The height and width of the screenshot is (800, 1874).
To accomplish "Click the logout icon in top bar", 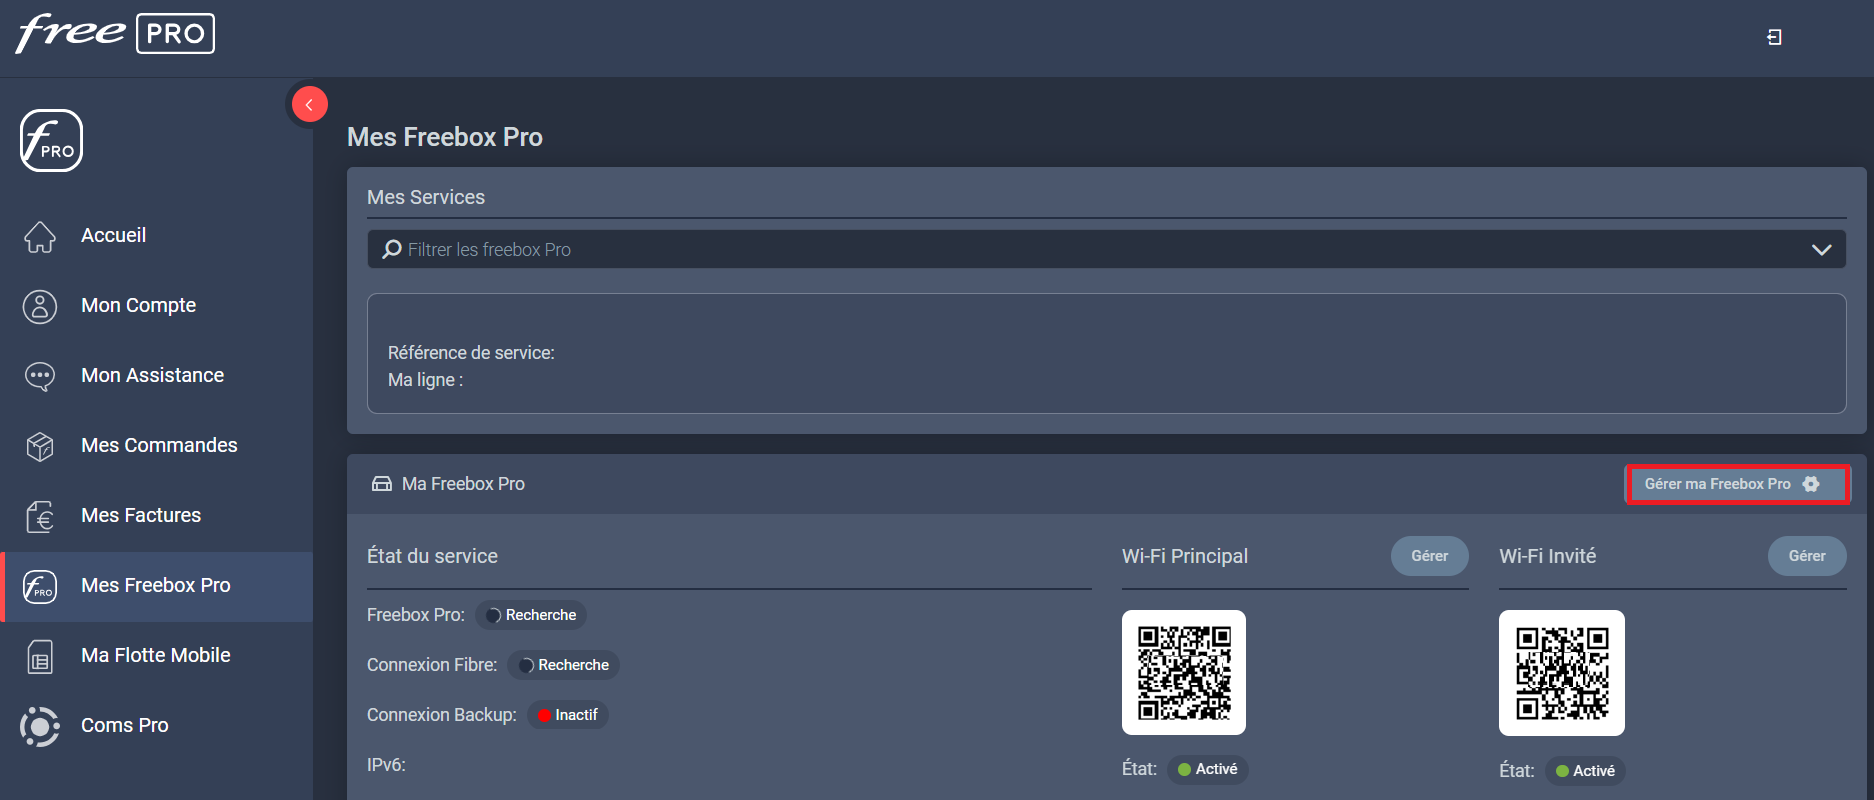I will [1774, 37].
